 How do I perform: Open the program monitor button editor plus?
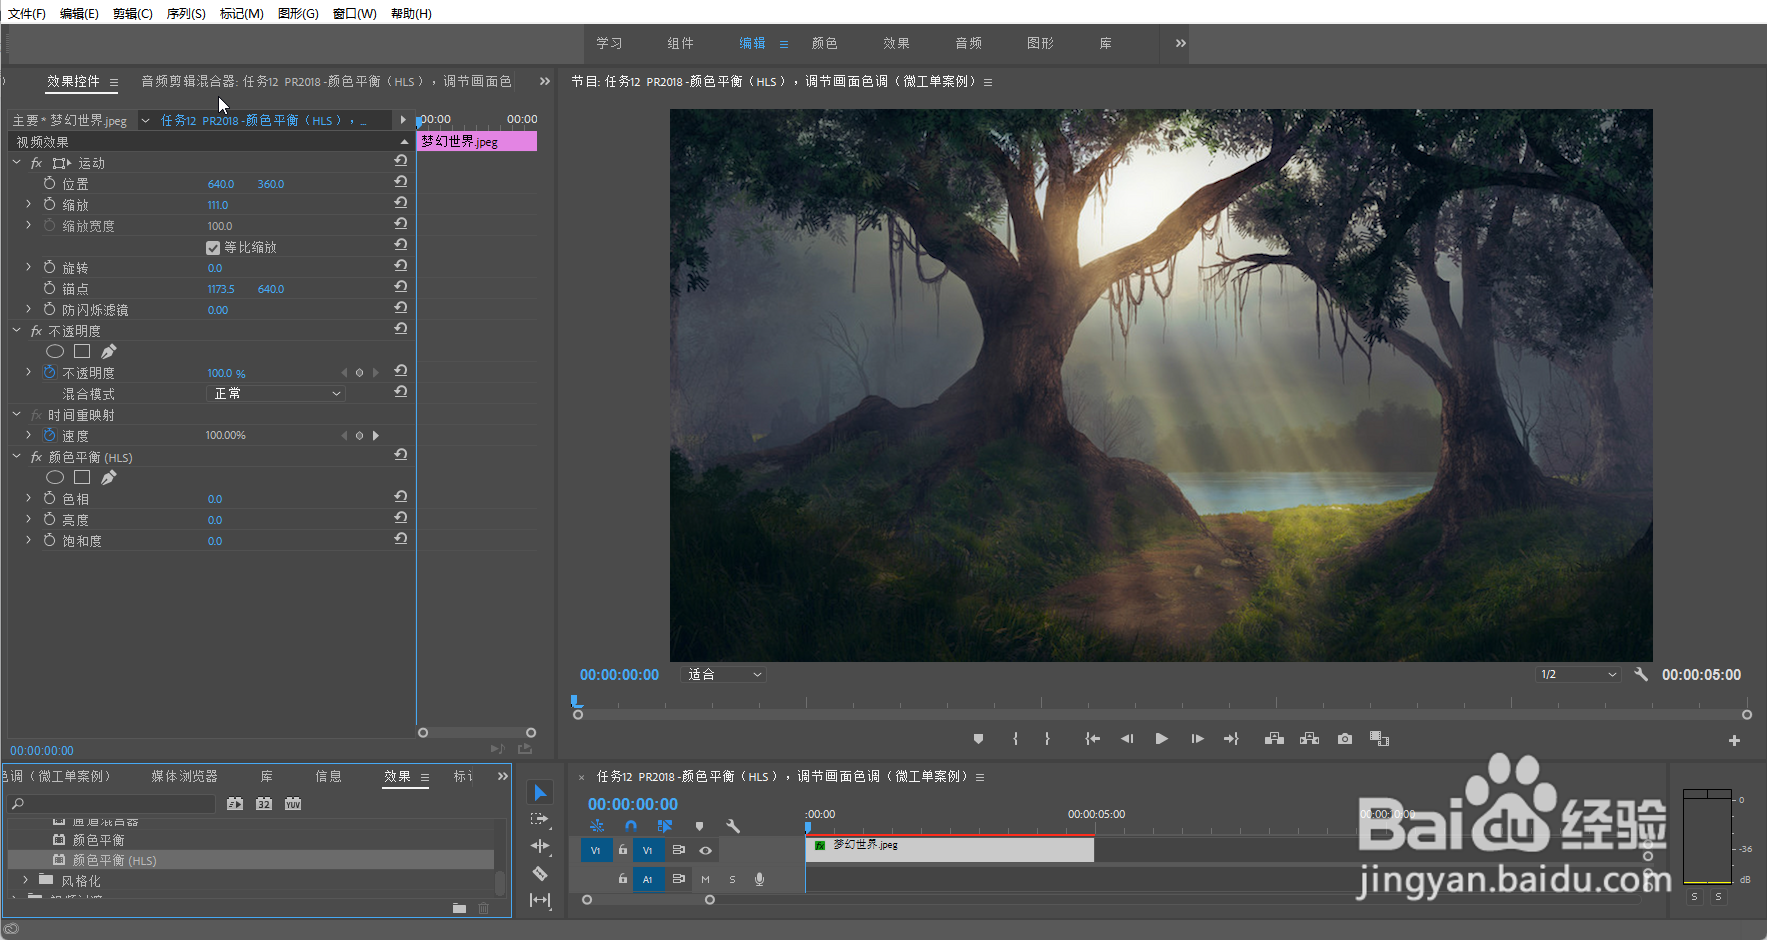[x=1734, y=741]
